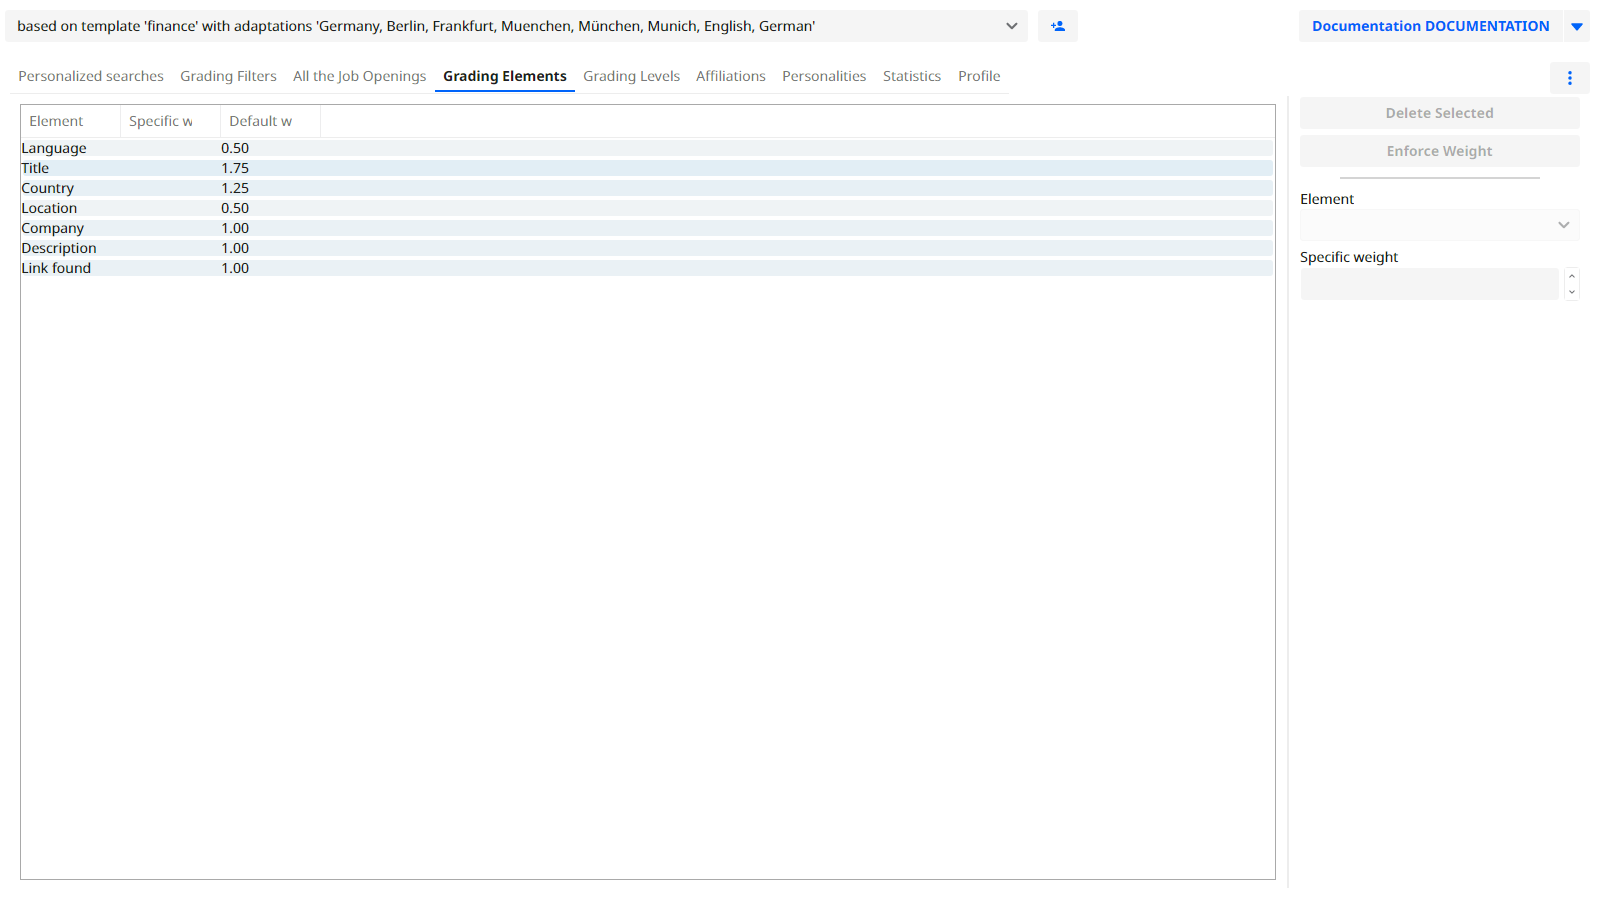Go to the Statistics tab
Image resolution: width=1600 pixels, height=900 pixels.
[911, 76]
